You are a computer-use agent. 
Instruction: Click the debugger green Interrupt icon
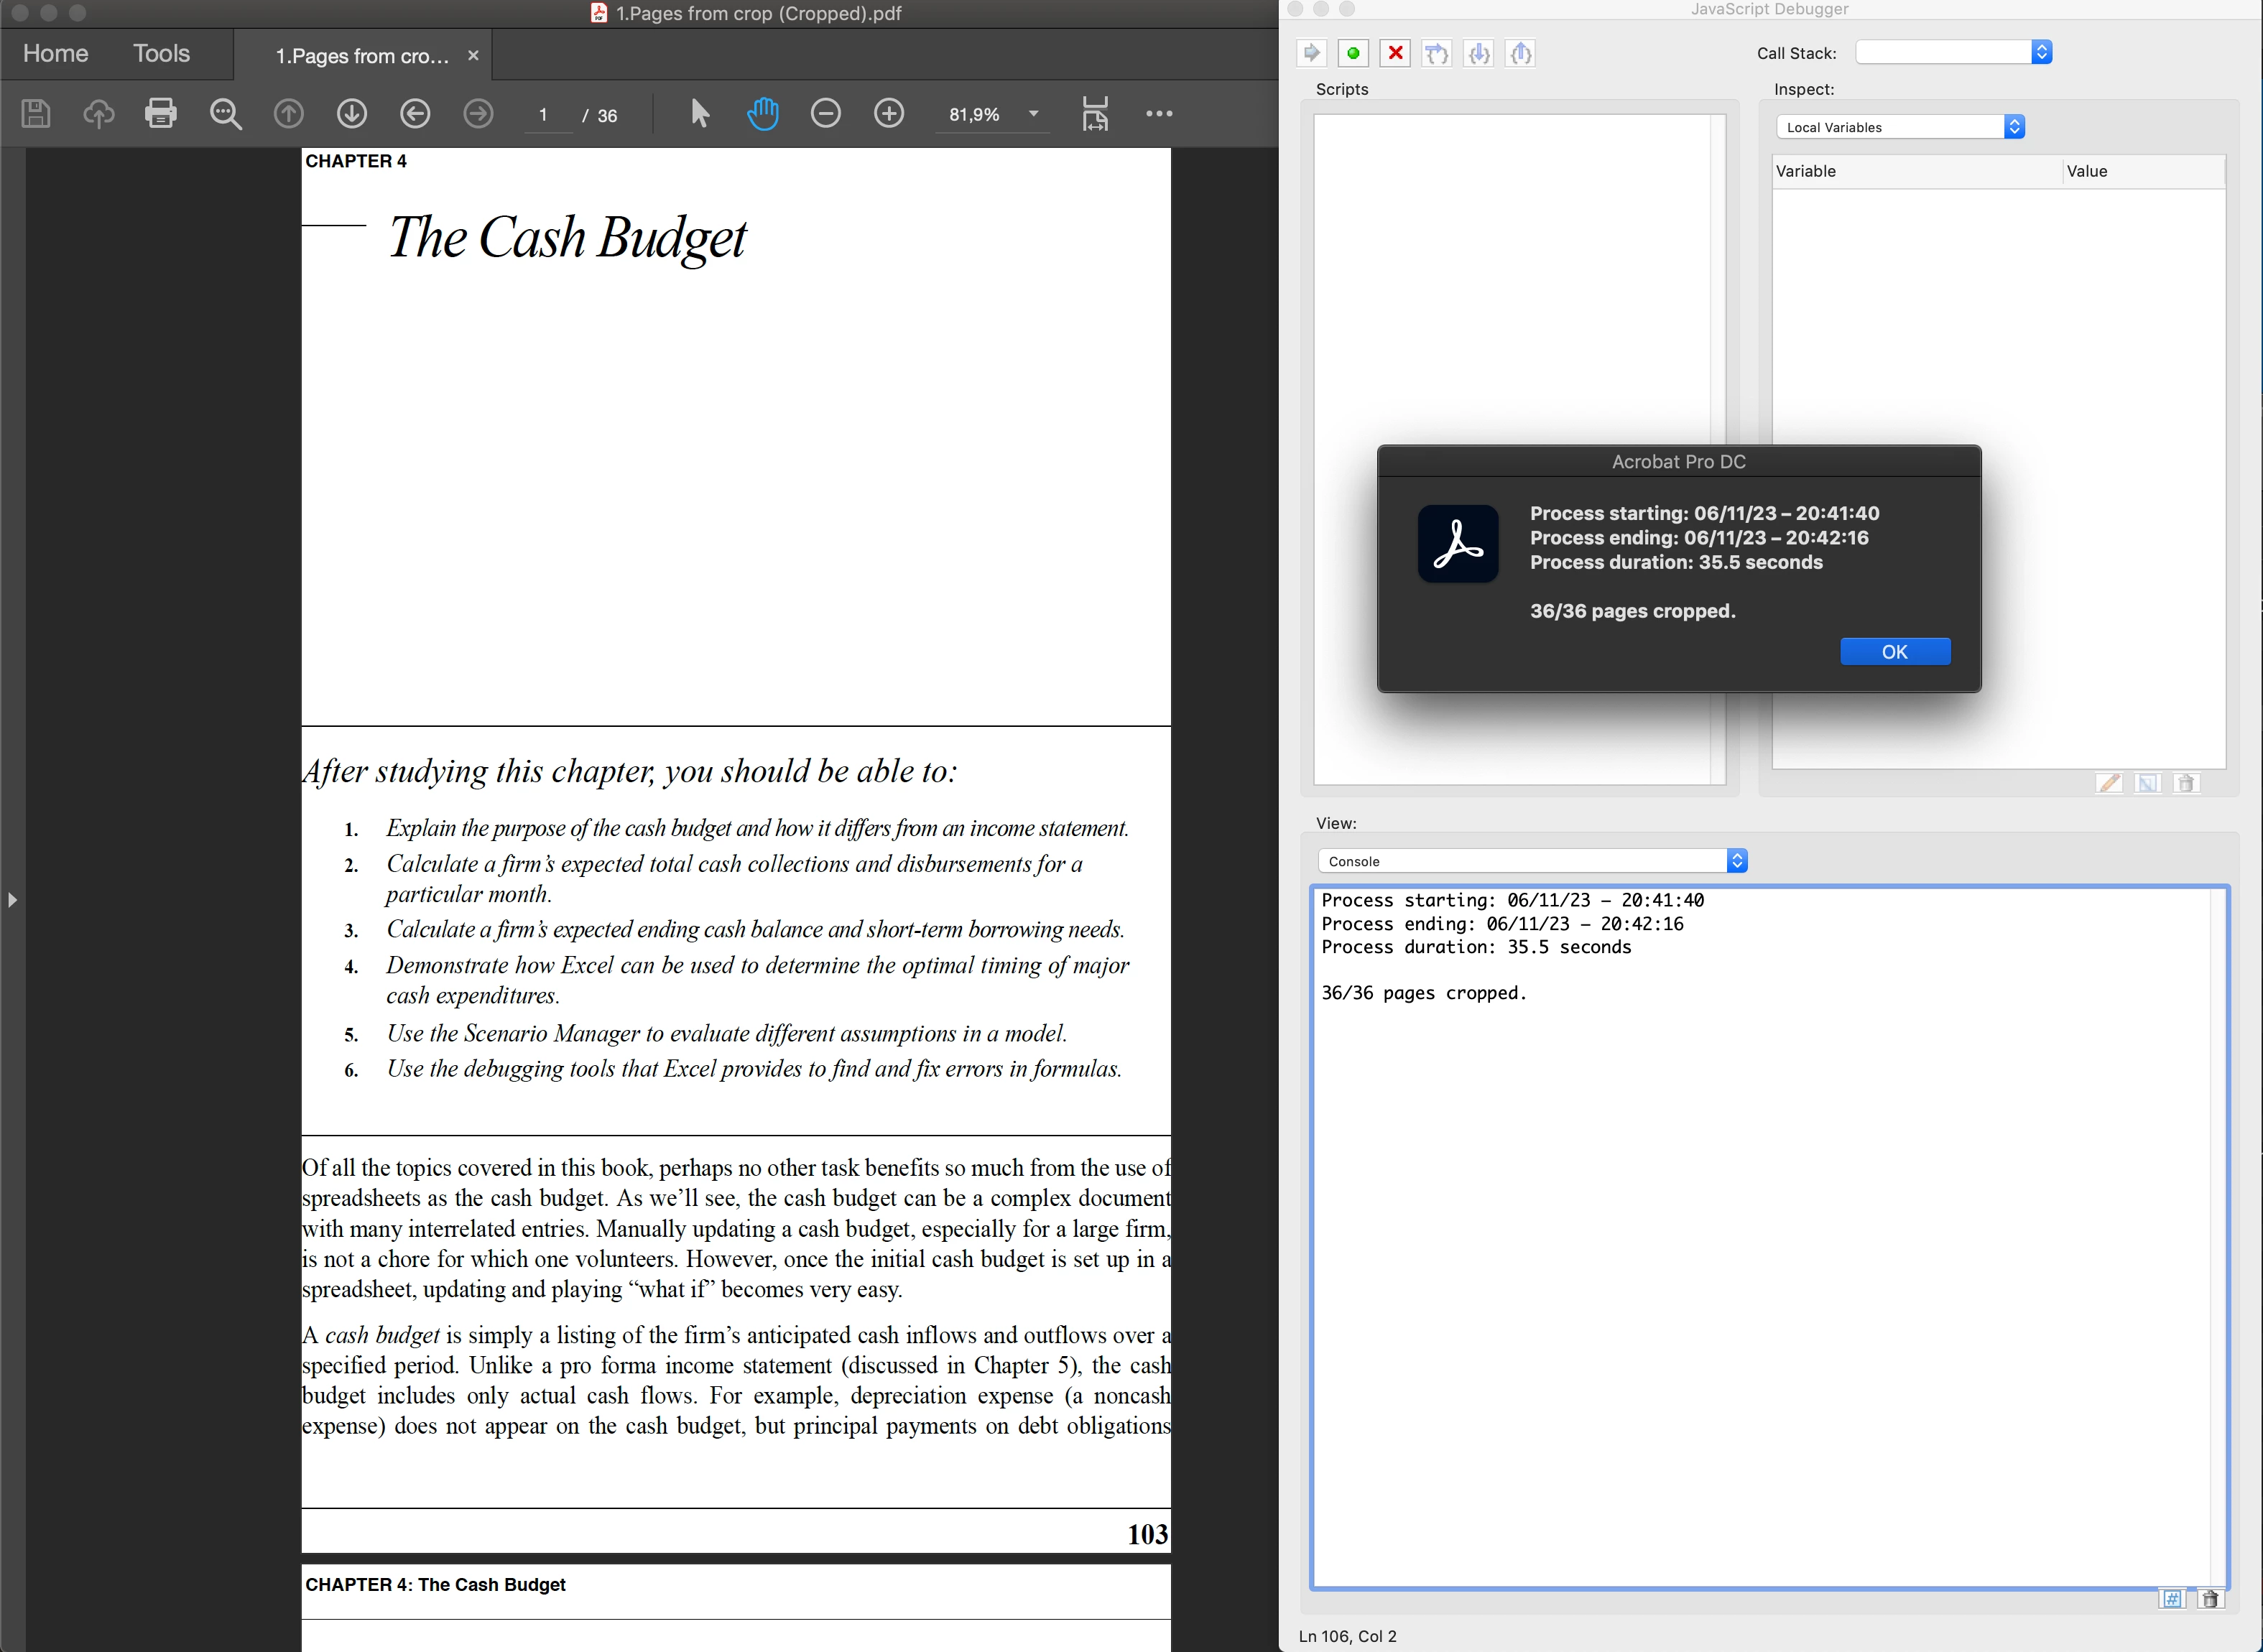coord(1353,53)
